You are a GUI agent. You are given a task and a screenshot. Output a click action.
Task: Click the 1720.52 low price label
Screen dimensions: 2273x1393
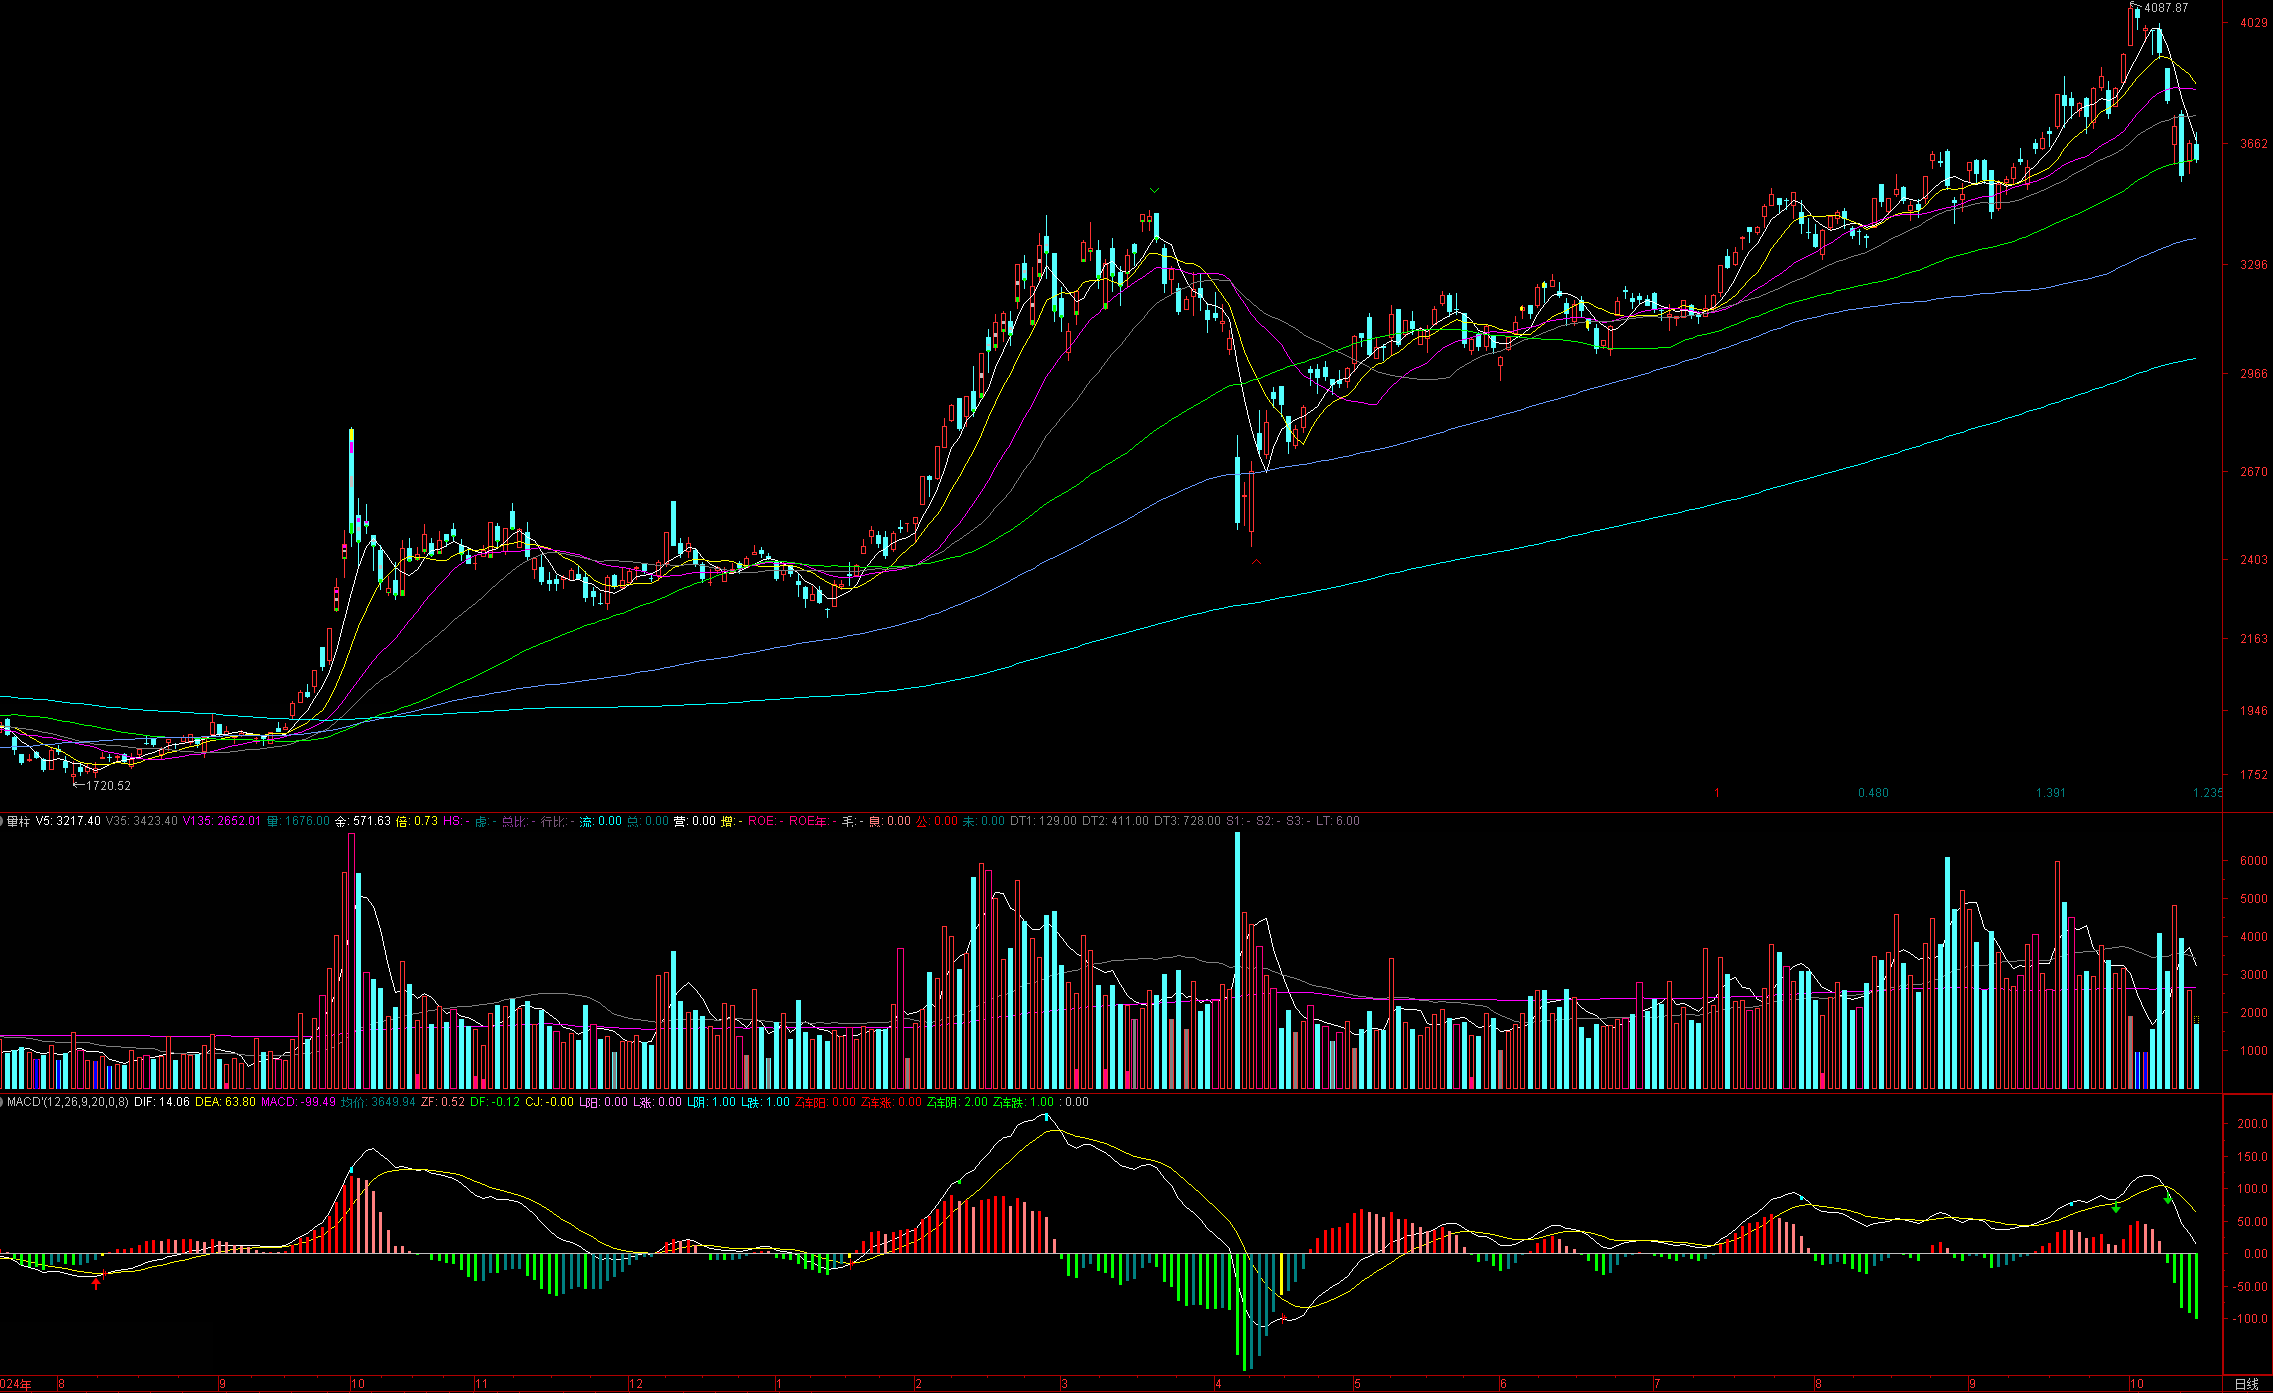click(107, 786)
